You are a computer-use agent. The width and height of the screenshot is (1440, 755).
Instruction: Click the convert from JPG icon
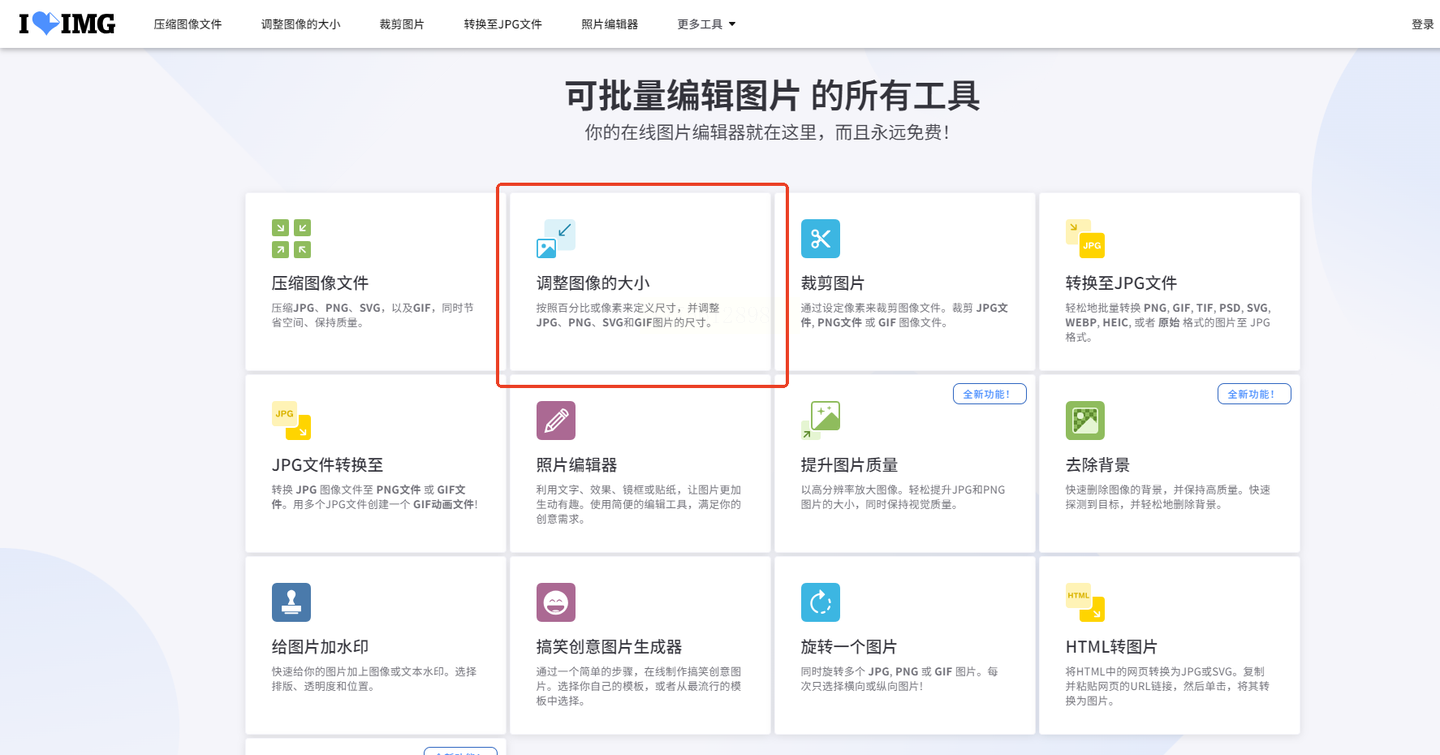point(291,421)
